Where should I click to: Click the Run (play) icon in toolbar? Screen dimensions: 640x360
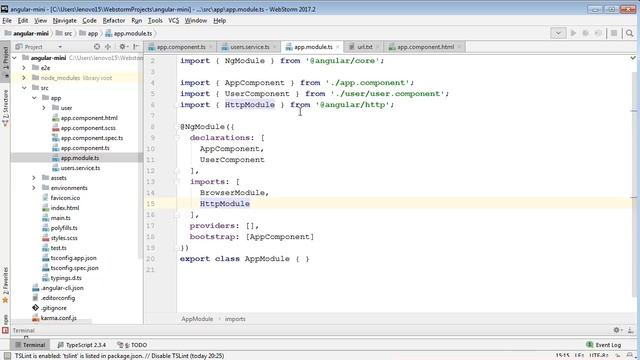[573, 33]
